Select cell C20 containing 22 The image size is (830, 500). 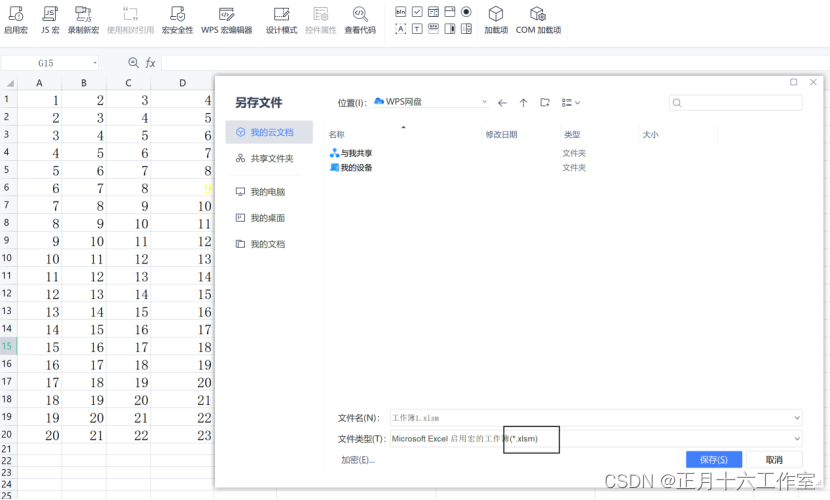pyautogui.click(x=128, y=435)
